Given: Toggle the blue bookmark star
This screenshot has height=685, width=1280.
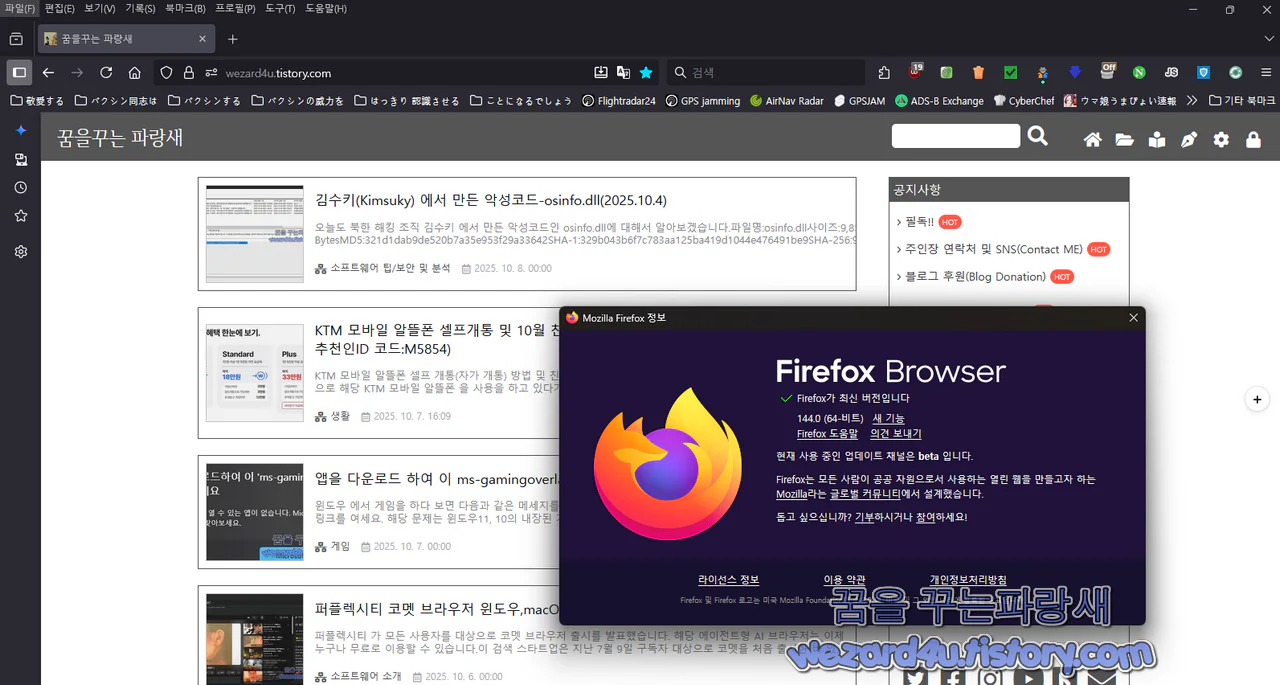Looking at the screenshot, I should [x=646, y=72].
